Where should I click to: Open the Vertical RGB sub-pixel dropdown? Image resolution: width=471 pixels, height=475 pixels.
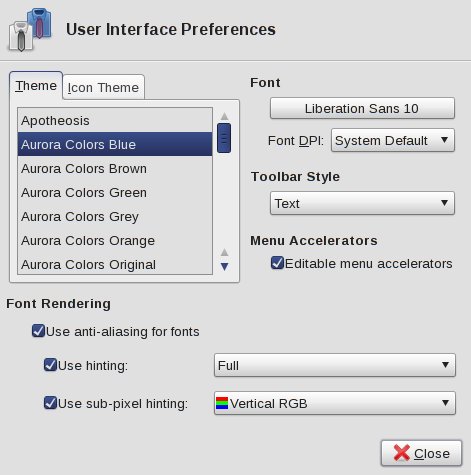pos(335,403)
